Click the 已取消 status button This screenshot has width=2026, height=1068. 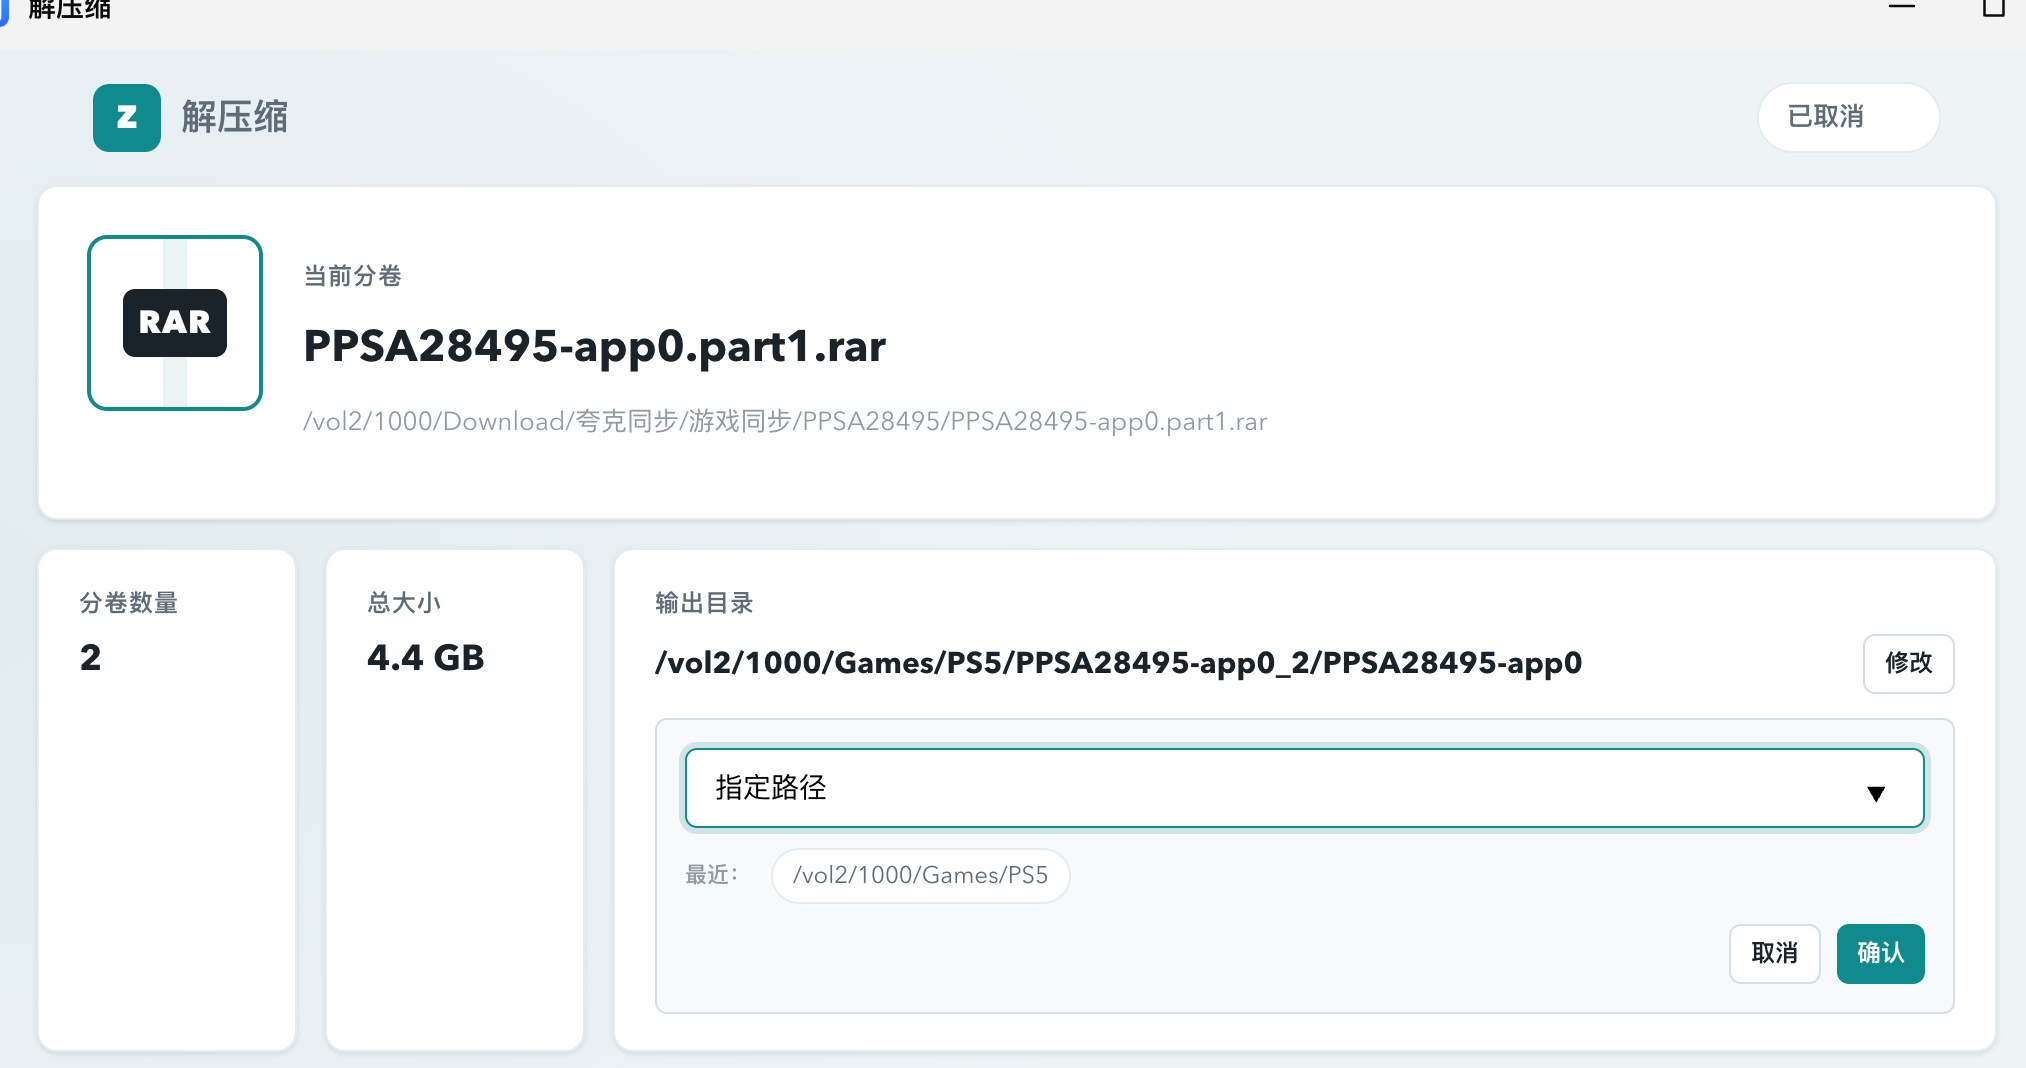1848,117
